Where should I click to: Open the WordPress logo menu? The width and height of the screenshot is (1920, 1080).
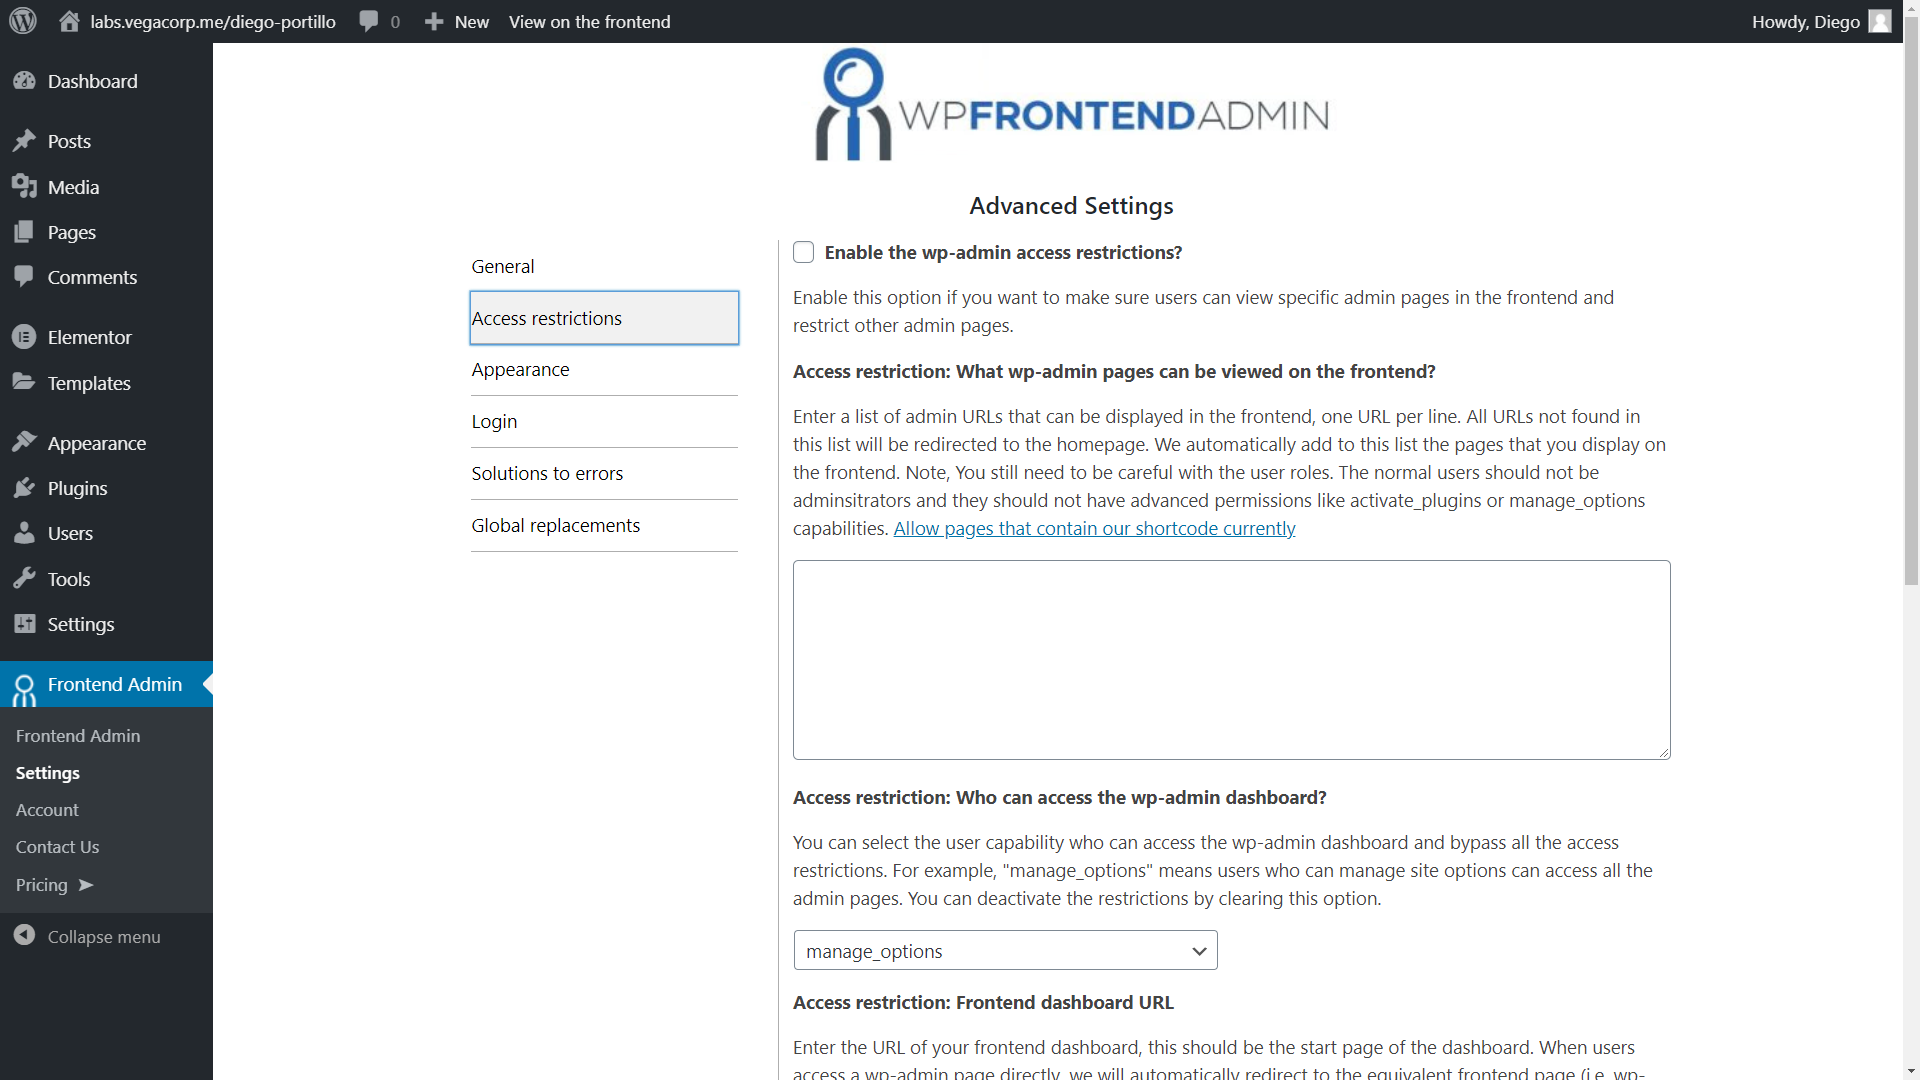[22, 21]
